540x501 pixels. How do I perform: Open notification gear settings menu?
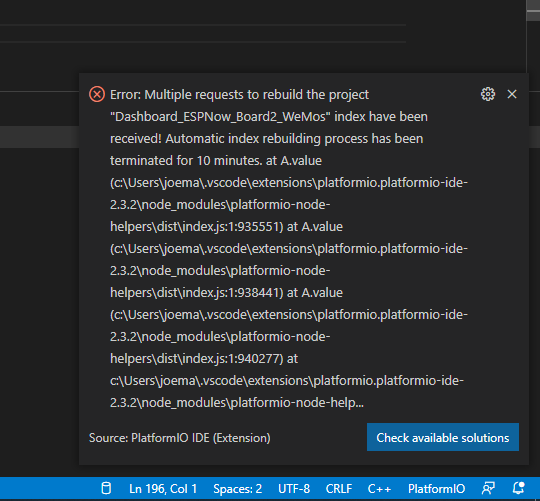[488, 94]
